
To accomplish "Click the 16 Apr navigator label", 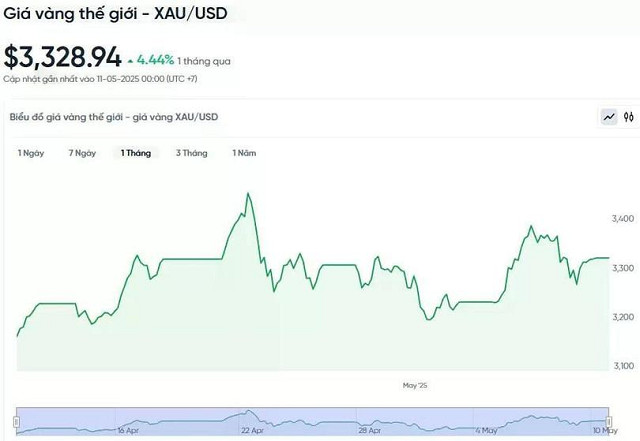I will (128, 430).
